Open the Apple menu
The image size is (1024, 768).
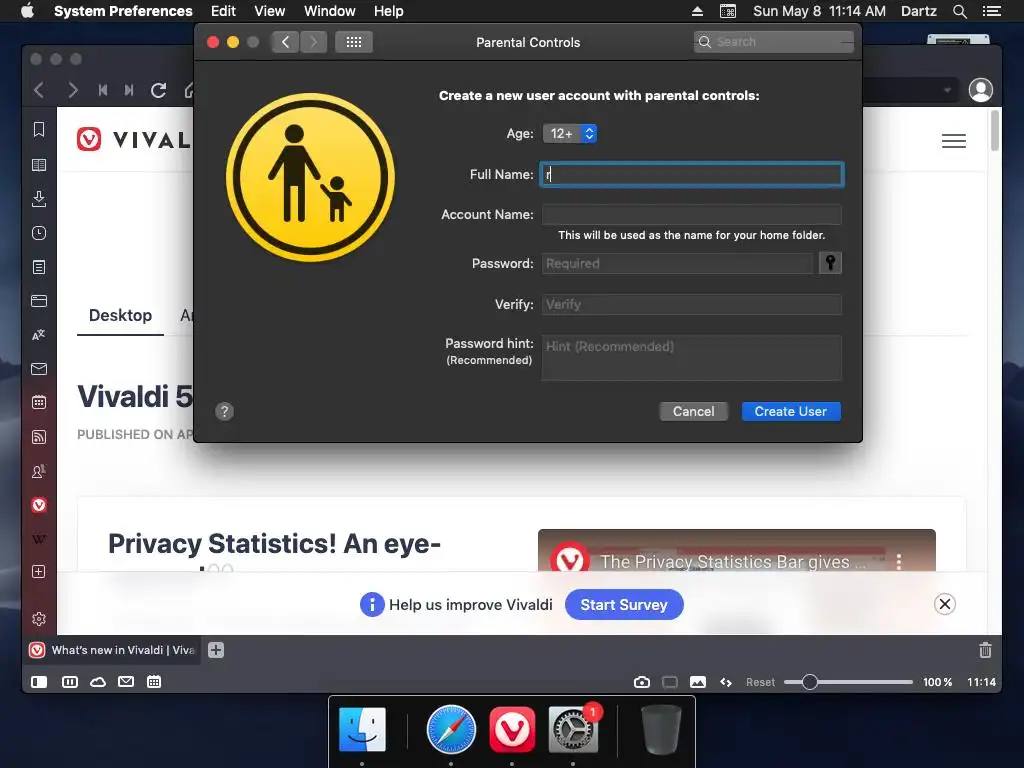pyautogui.click(x=27, y=11)
